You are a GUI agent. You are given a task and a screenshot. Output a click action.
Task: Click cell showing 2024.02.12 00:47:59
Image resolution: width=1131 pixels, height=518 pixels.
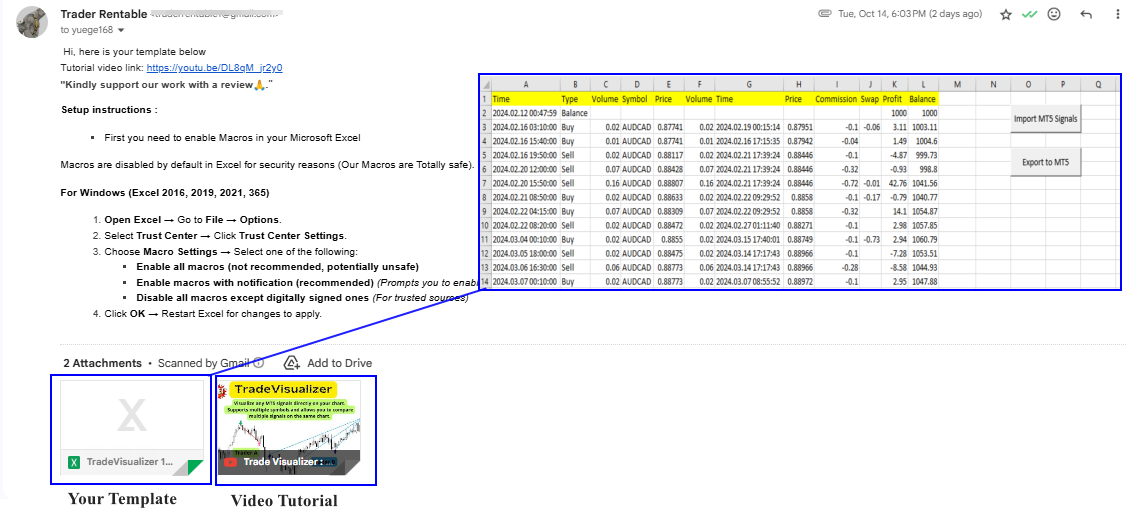(525, 113)
